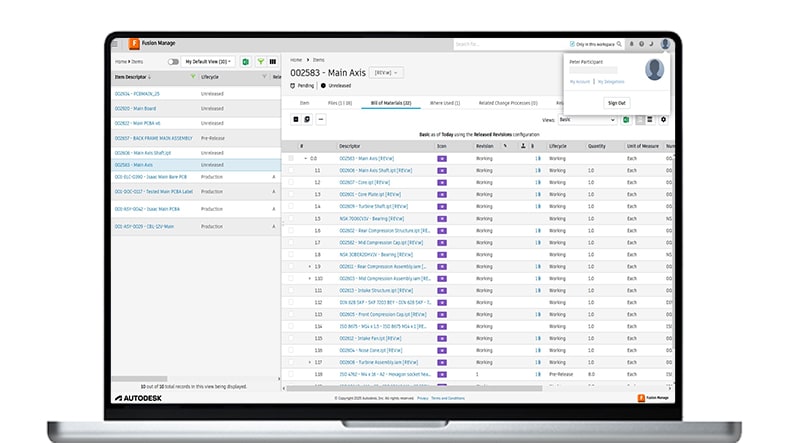Click the Sign Out button
Screen dimensions: 788x444
(616, 102)
